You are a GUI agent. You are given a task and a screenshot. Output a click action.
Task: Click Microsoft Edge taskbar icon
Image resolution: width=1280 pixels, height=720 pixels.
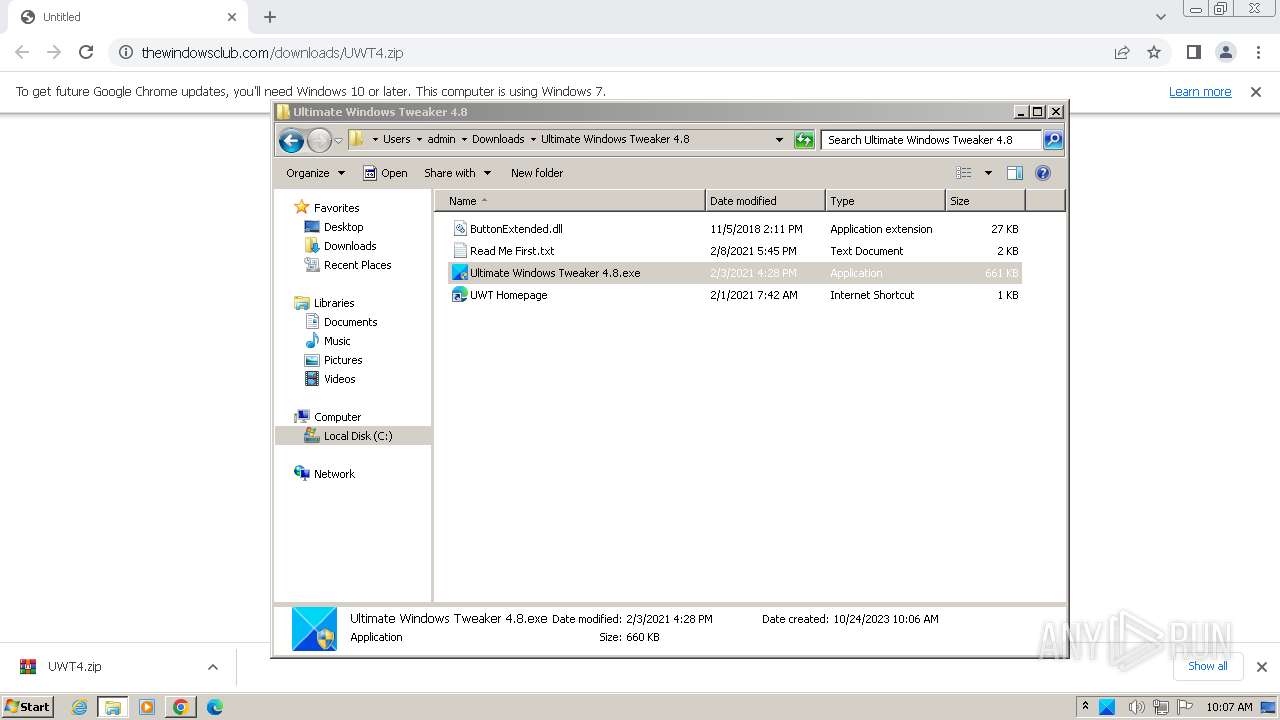click(214, 707)
